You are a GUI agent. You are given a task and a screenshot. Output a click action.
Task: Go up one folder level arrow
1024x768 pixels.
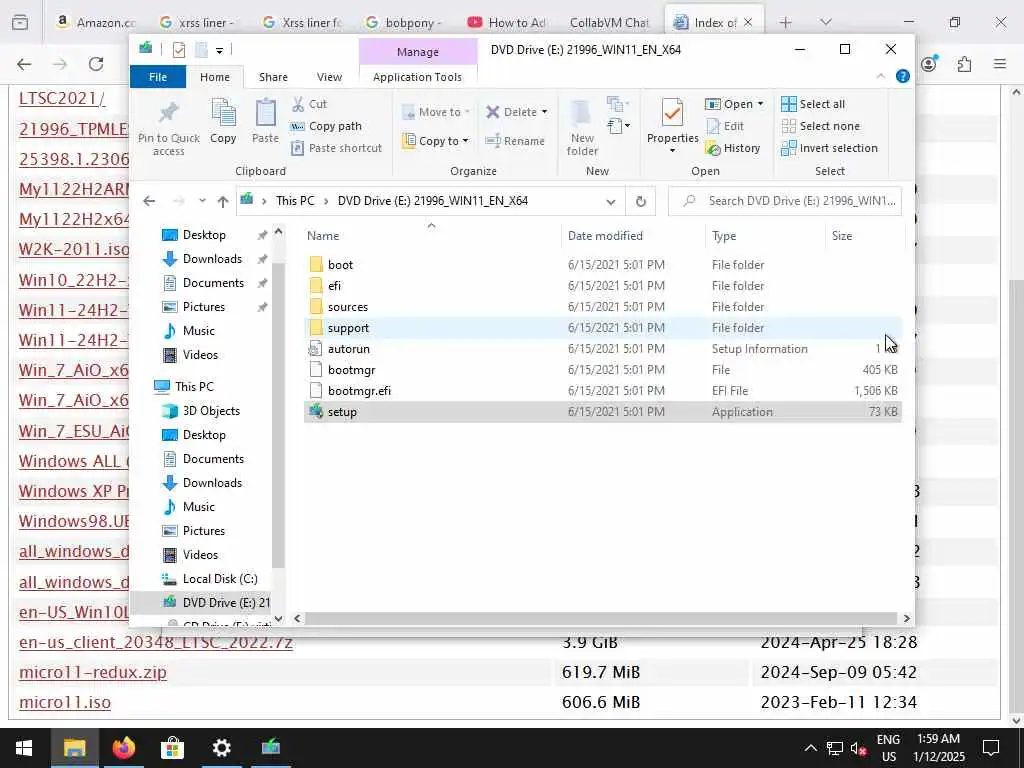click(x=223, y=201)
